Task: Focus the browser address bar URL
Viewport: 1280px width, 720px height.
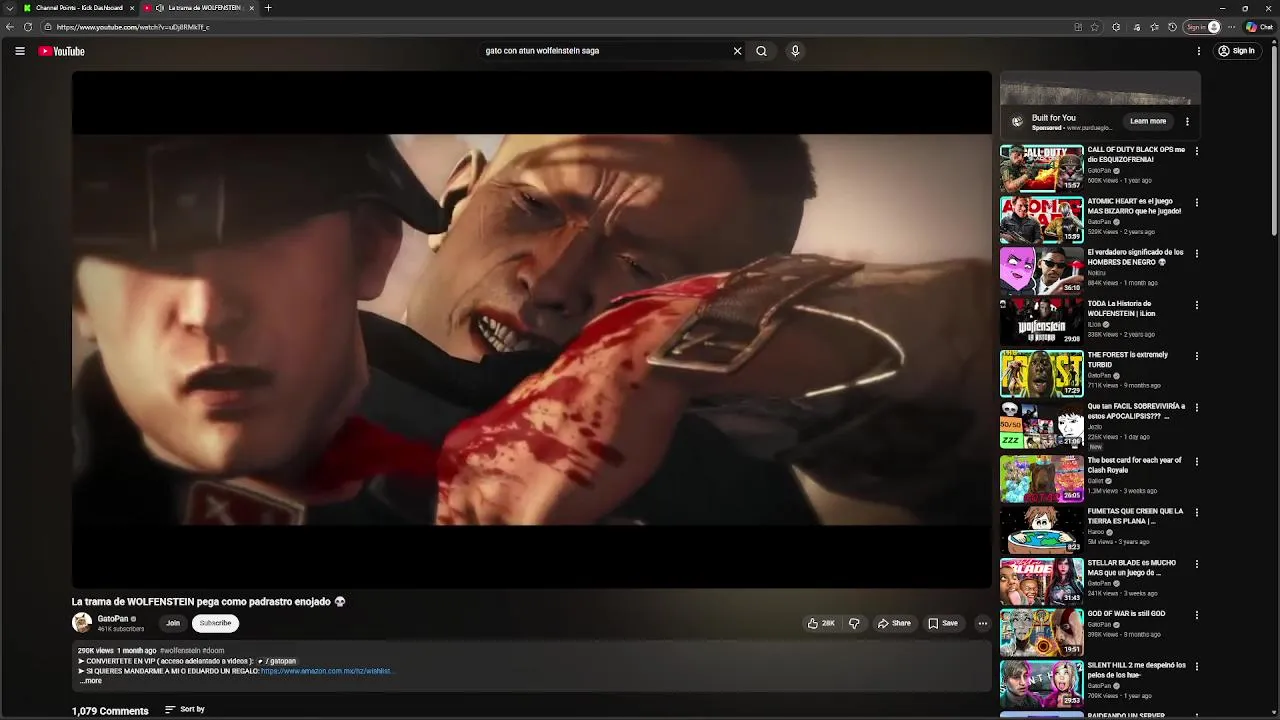Action: [x=133, y=27]
